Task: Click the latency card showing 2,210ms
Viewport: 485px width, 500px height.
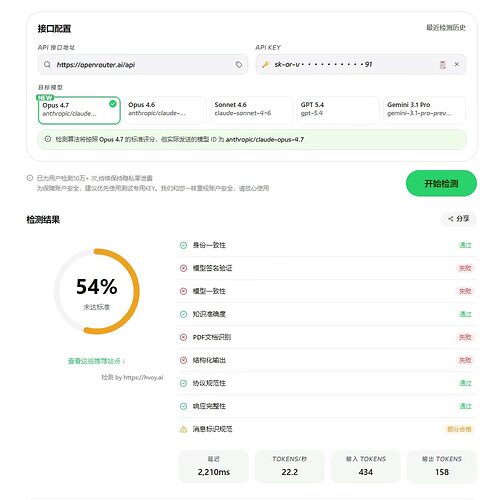Action: [214, 466]
